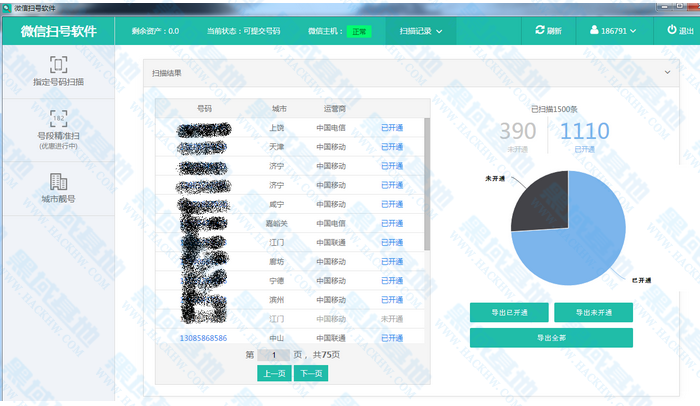This screenshot has height=406, width=700.
Task: Click the city cell 嘉峪关
Action: click(x=277, y=223)
